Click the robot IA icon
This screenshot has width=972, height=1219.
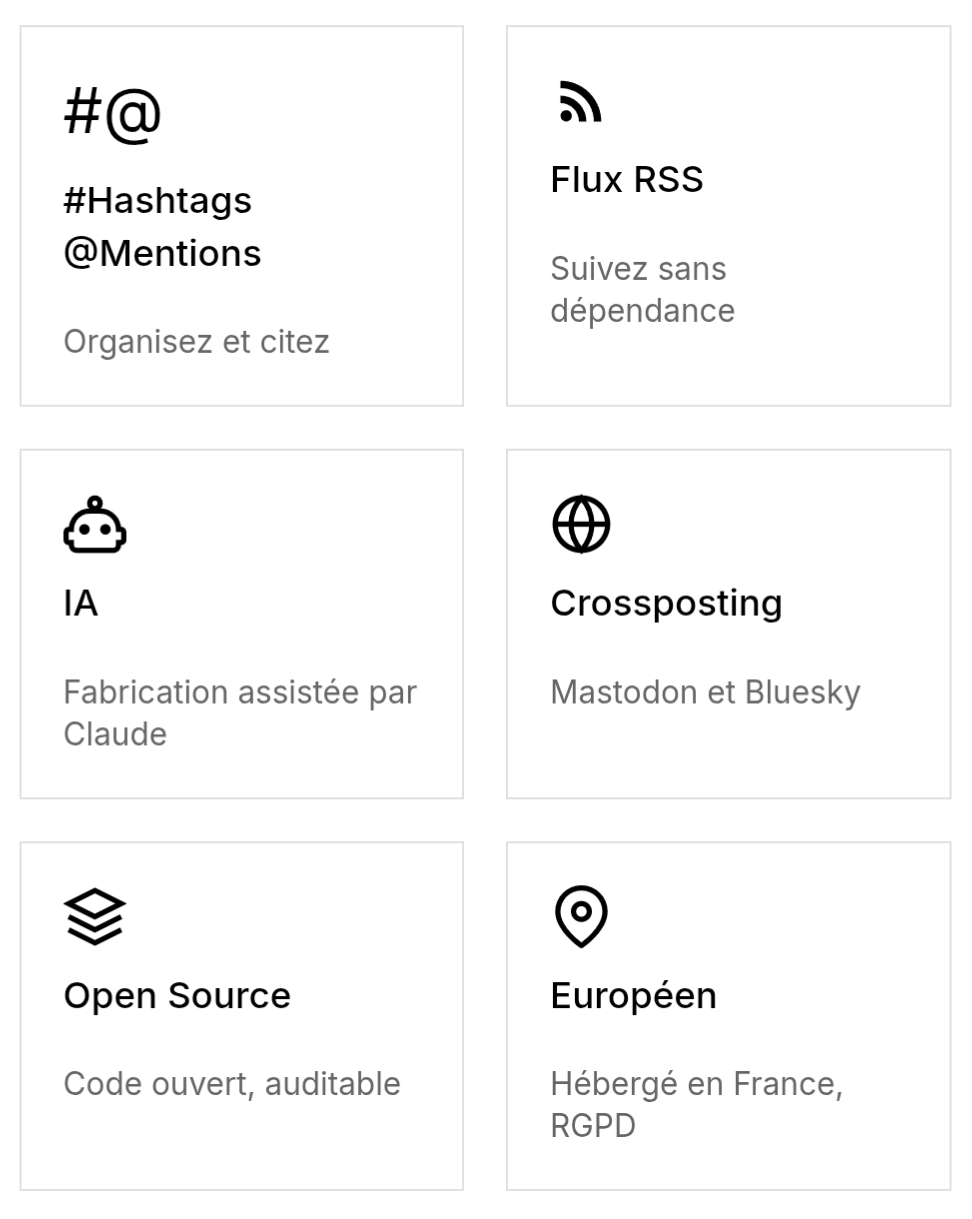(95, 525)
